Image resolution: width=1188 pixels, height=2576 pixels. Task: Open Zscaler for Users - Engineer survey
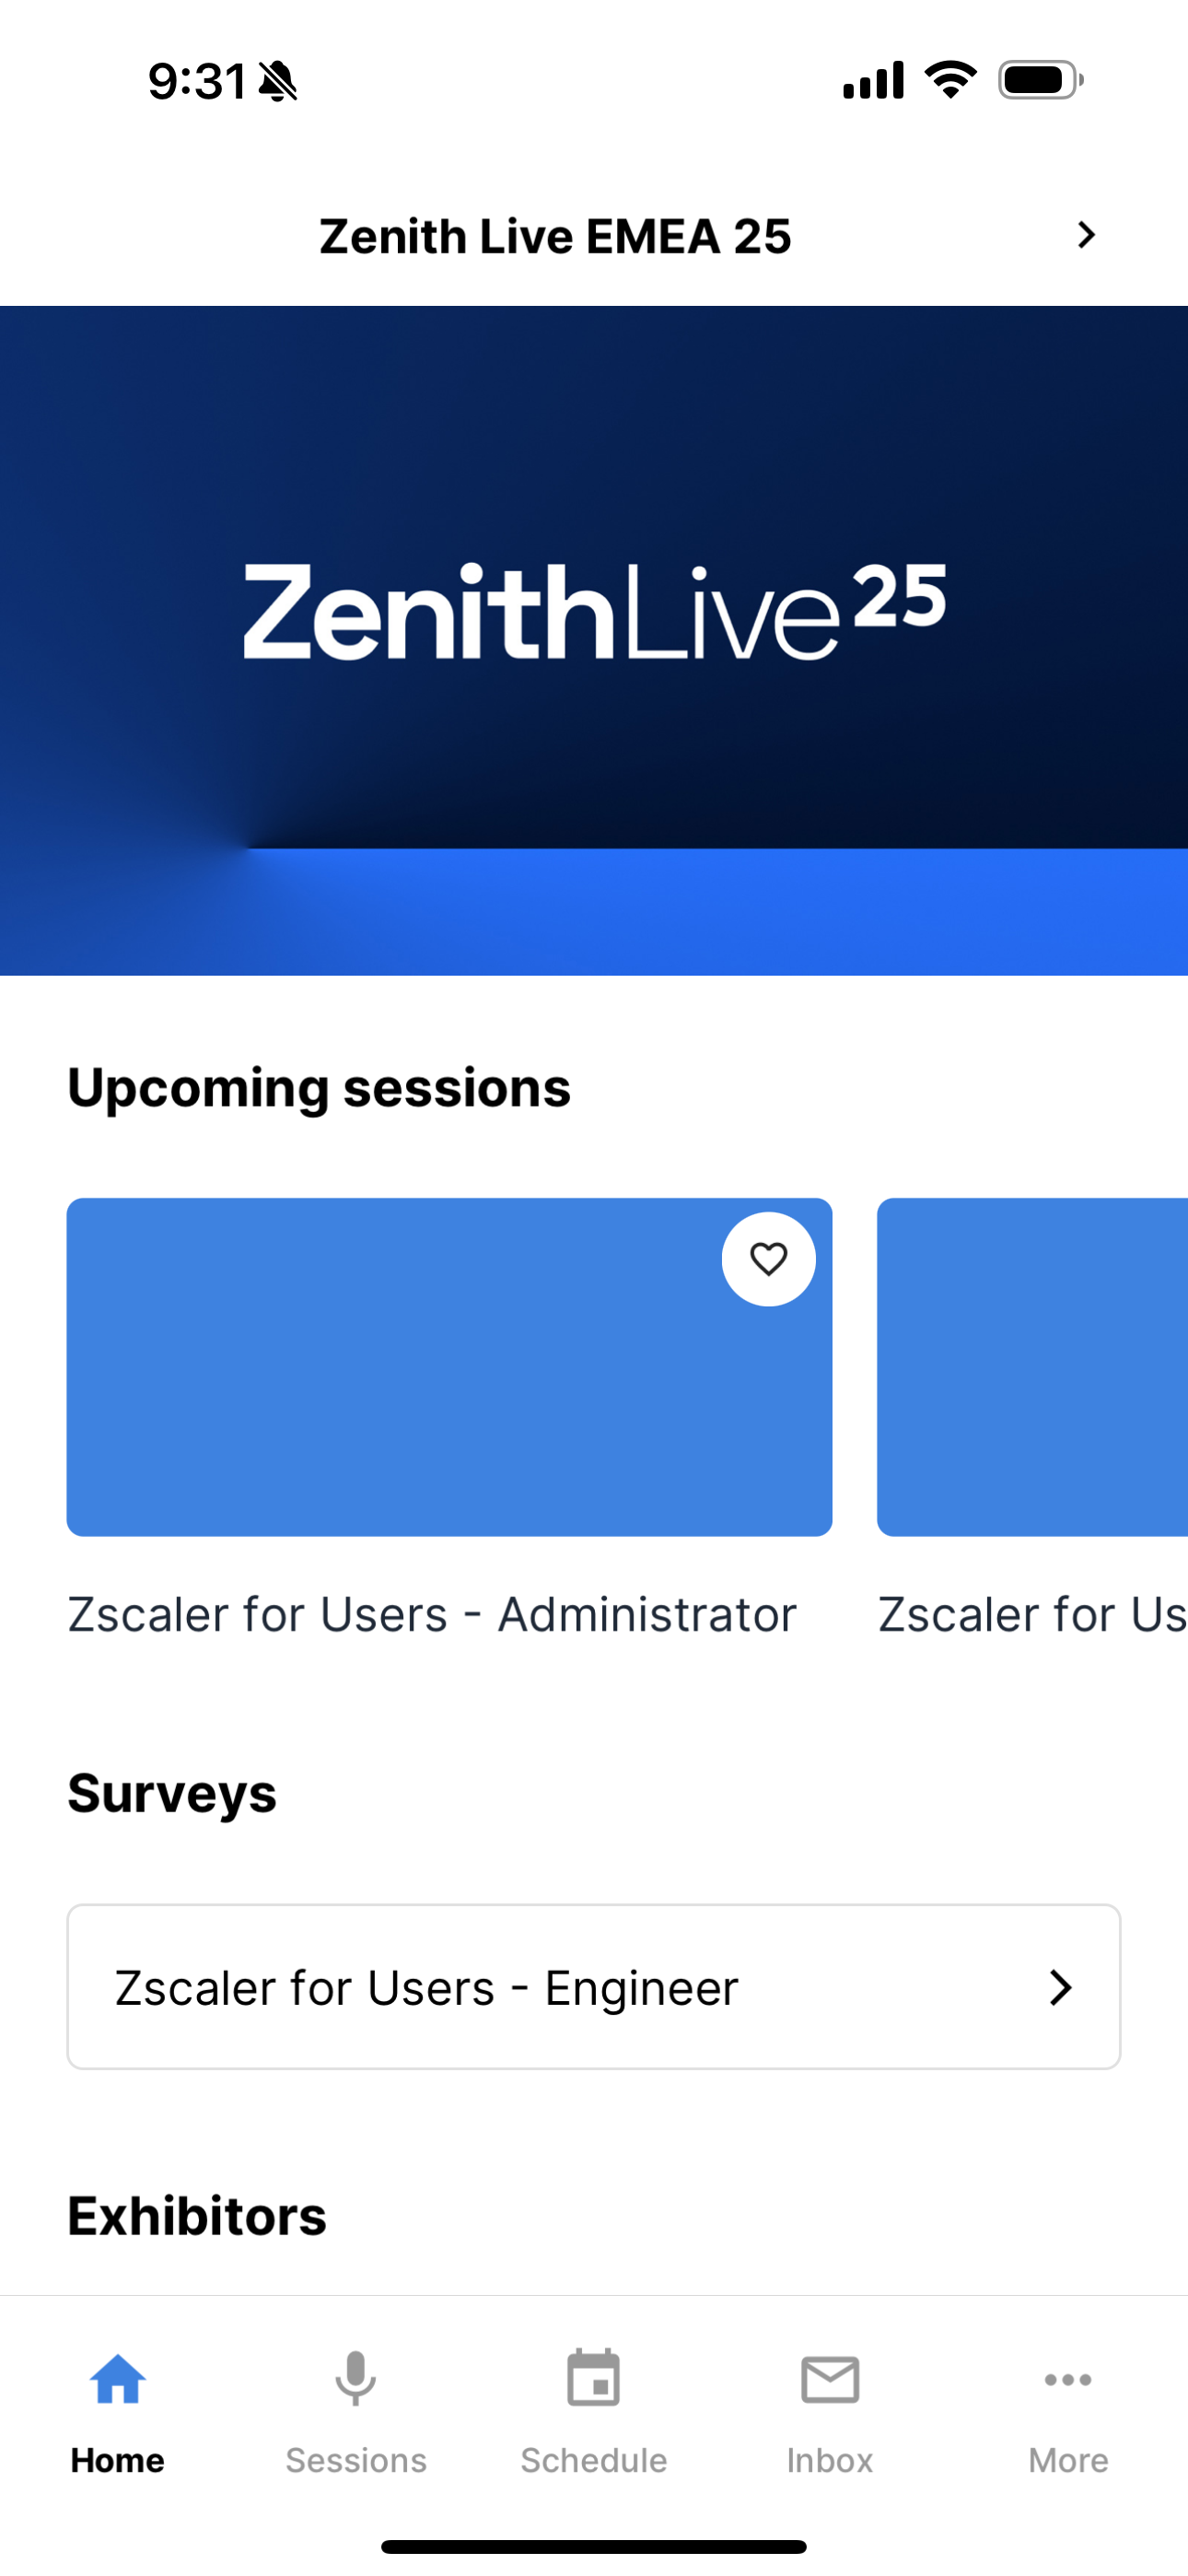point(593,1987)
